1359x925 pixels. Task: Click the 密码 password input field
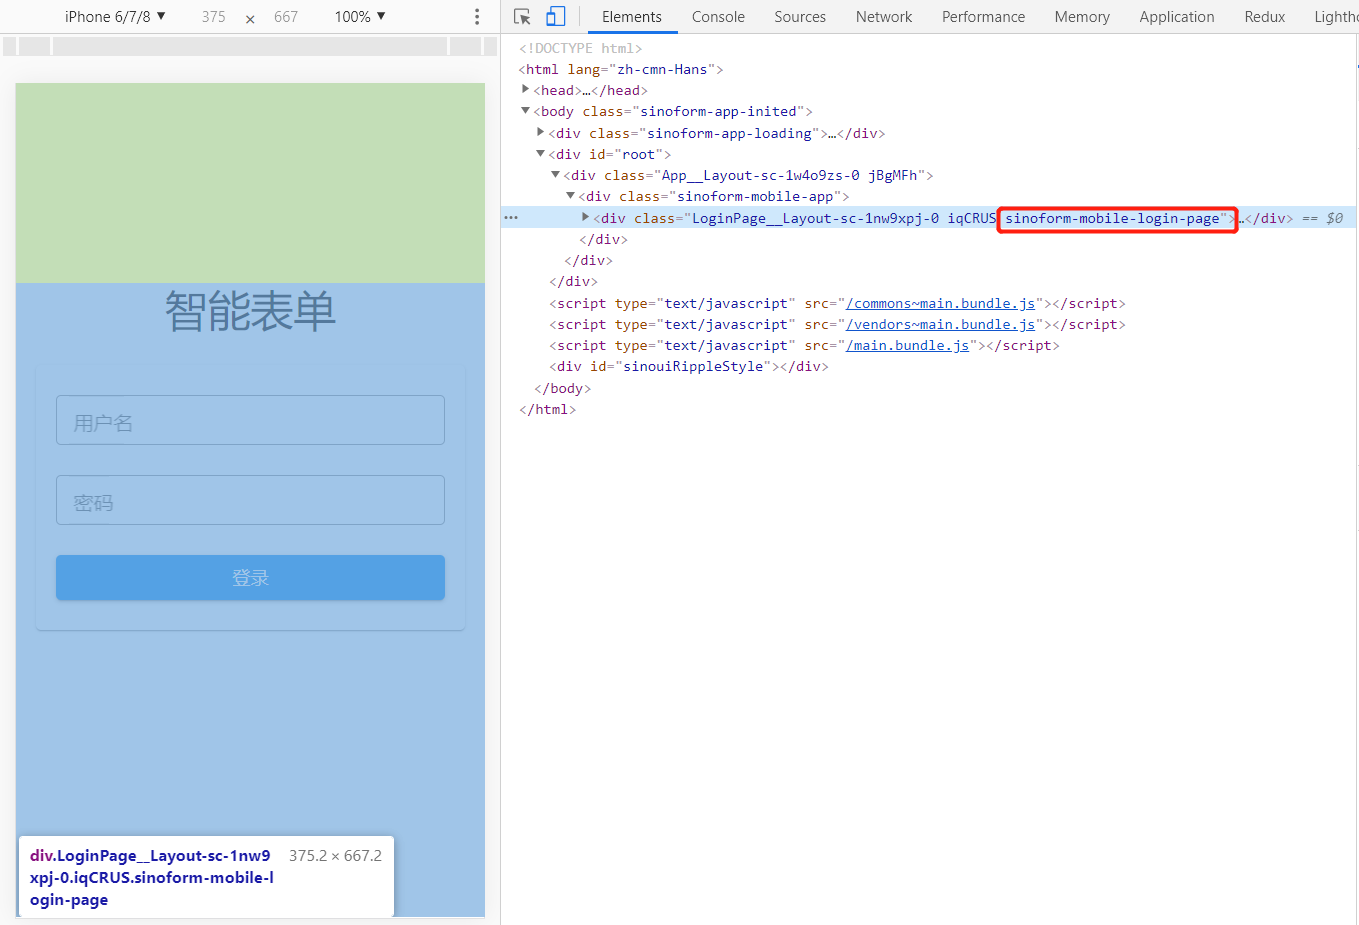pyautogui.click(x=250, y=500)
